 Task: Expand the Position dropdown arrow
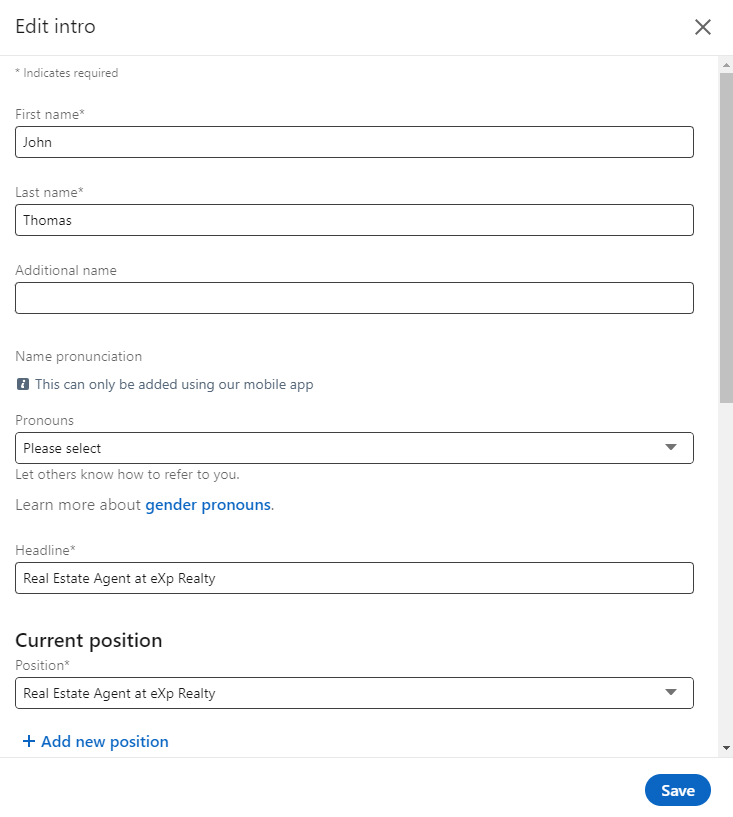click(671, 693)
